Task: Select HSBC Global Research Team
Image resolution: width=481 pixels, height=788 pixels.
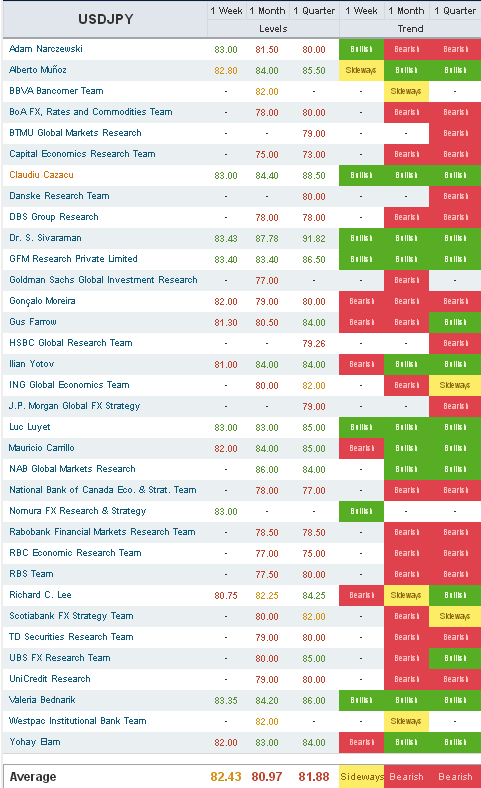Action: (71, 343)
